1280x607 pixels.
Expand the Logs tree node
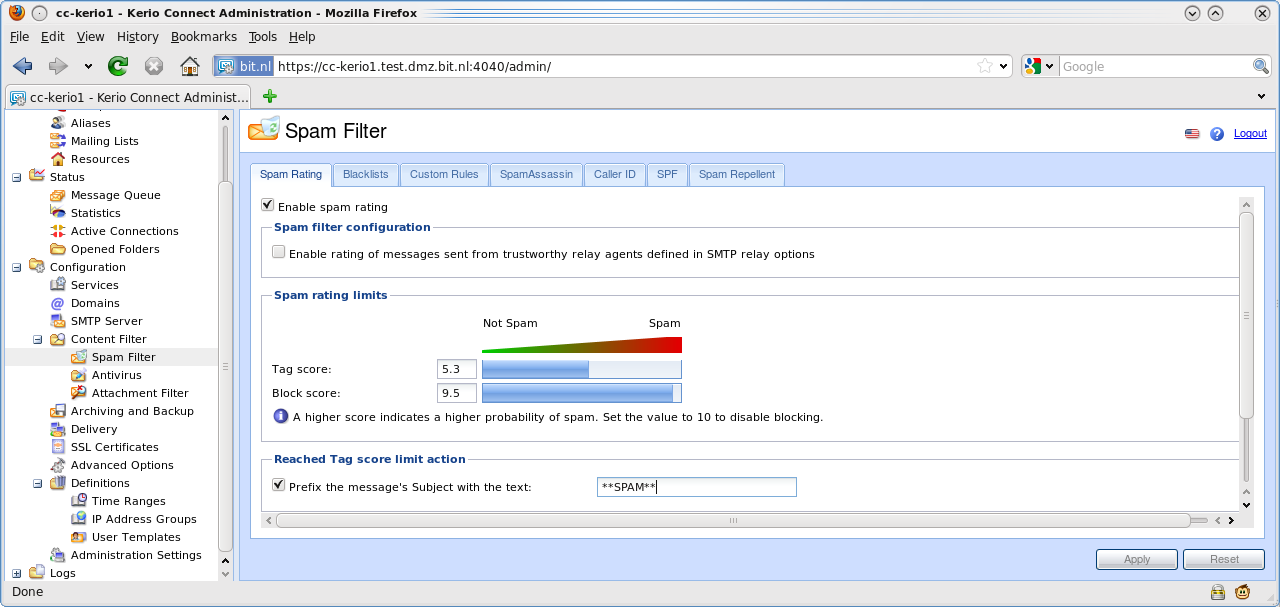tap(16, 573)
